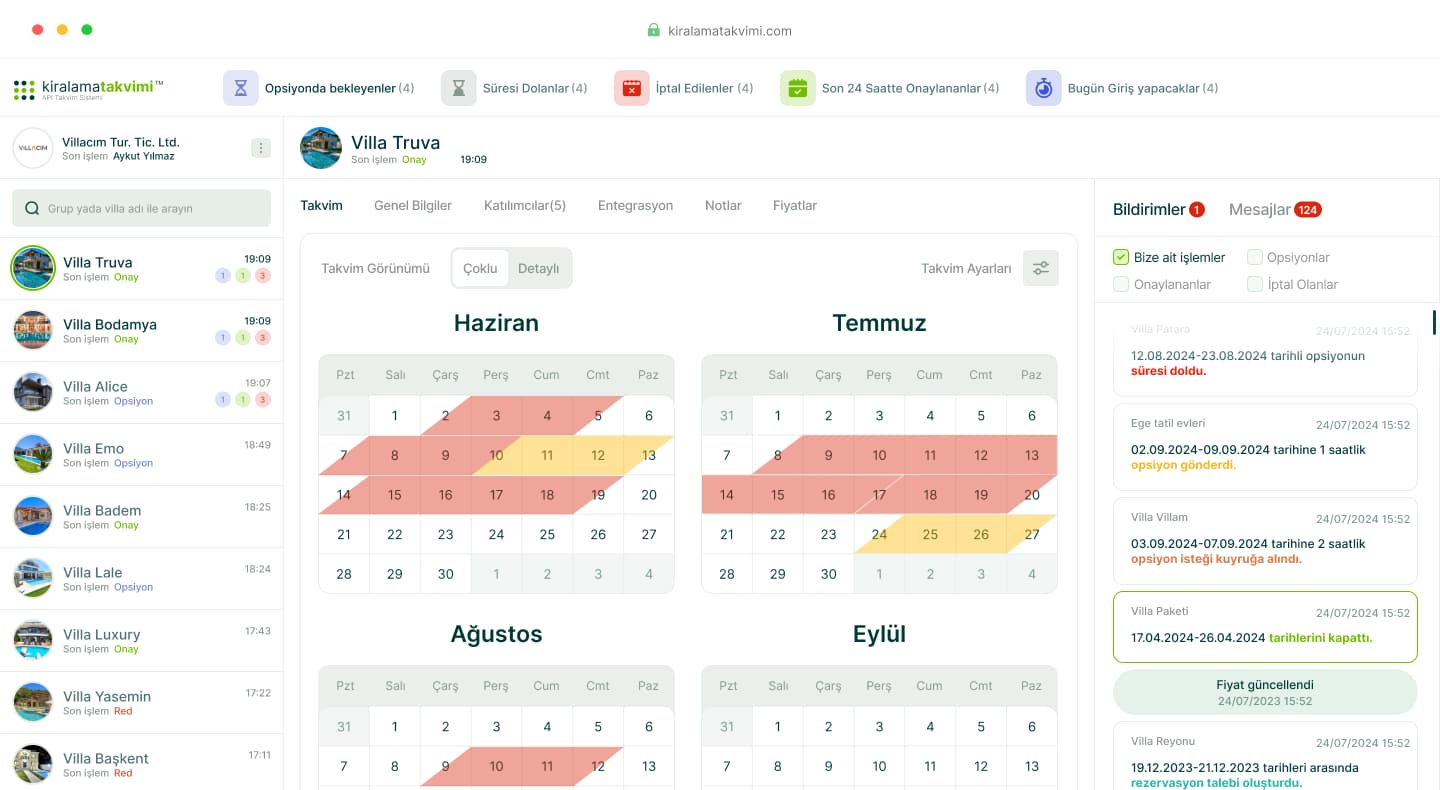Open the Villacım company three-dot menu

(x=261, y=148)
